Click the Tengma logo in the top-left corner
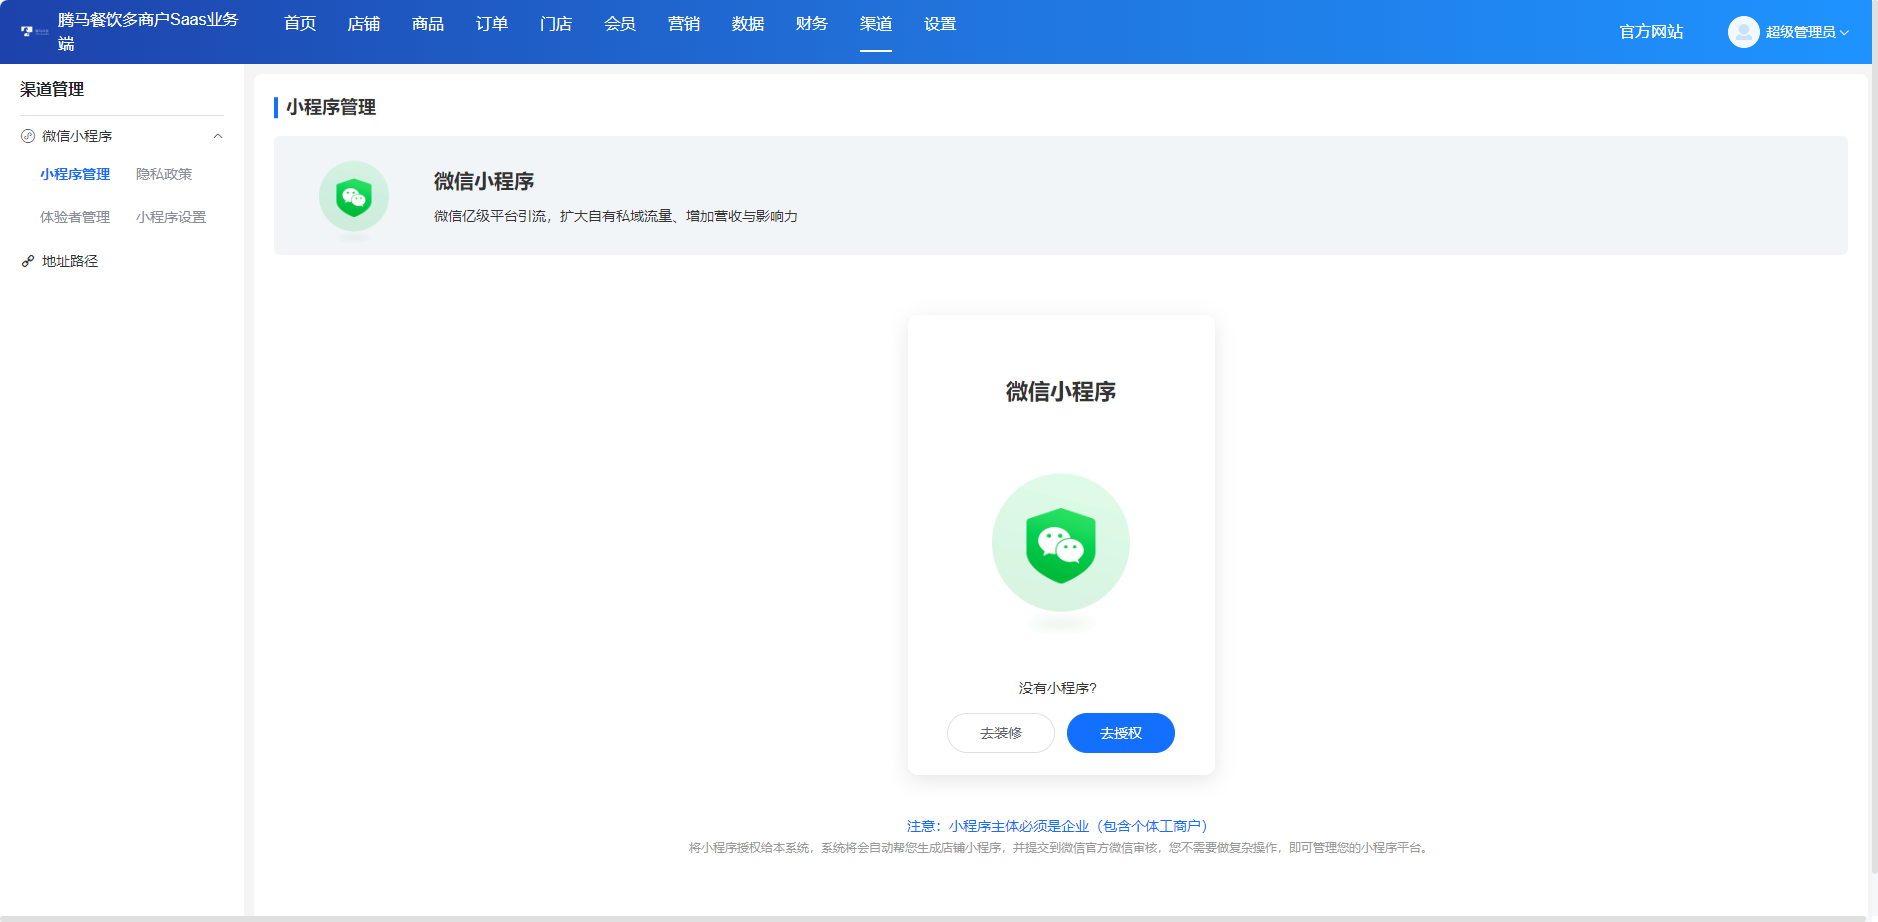Screen dimensions: 1878x922 [x=27, y=31]
